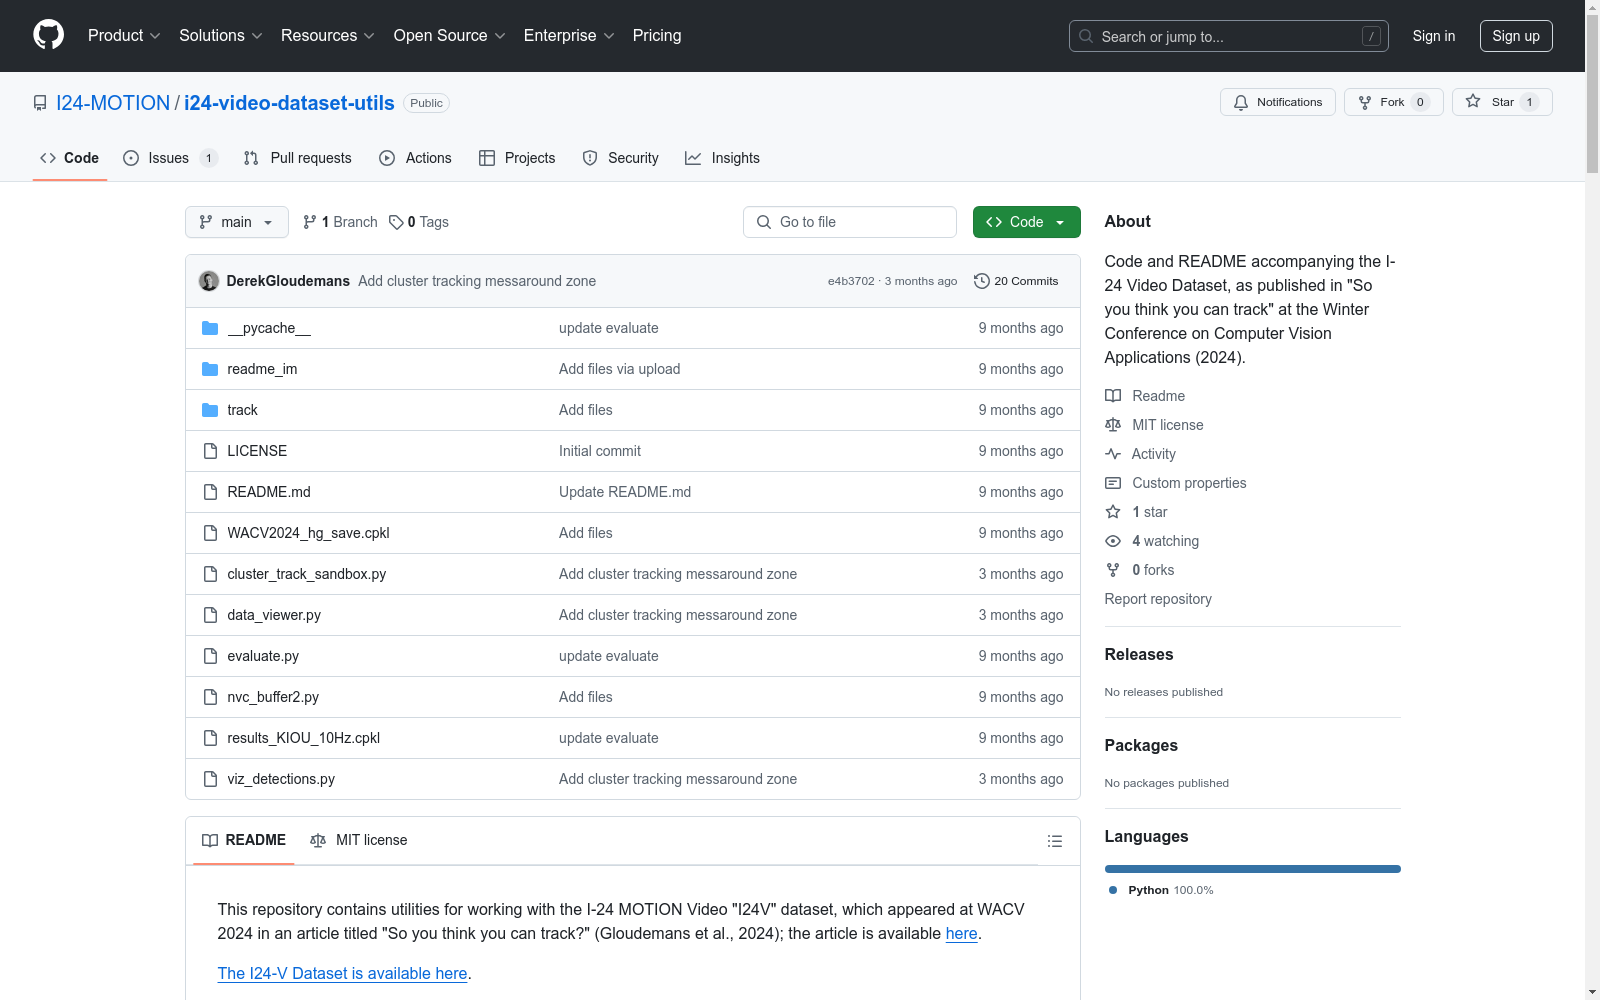Switch to the Insights tab
The height and width of the screenshot is (1000, 1600).
coord(723,158)
